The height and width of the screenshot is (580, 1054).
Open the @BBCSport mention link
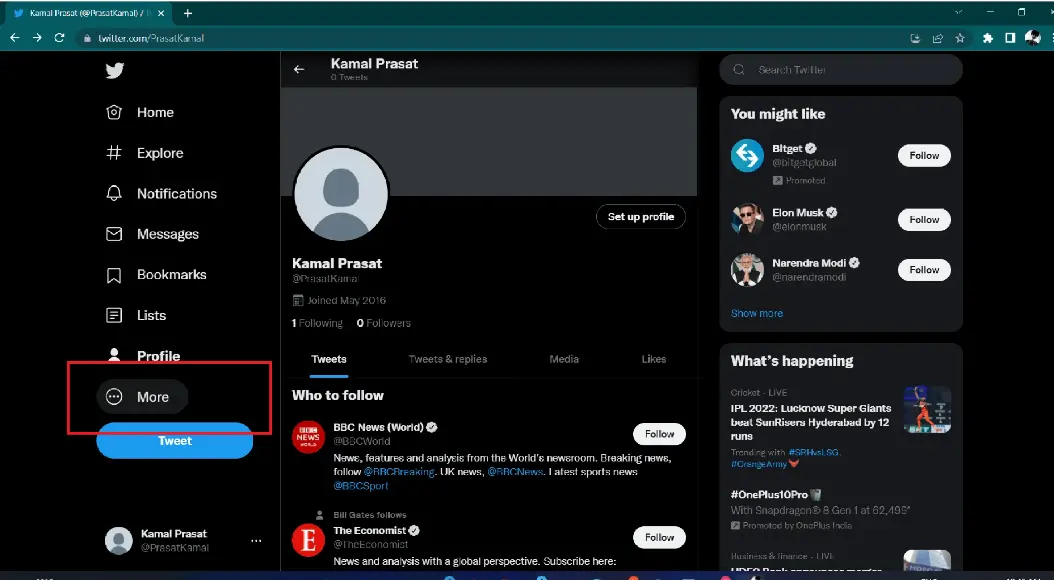coord(361,486)
